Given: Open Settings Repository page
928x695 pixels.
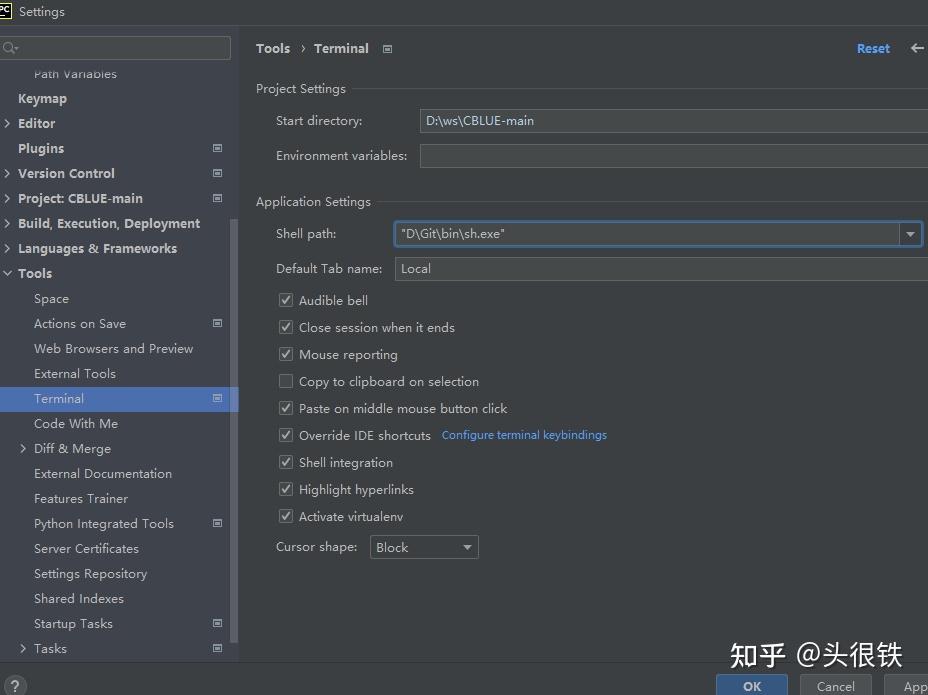Looking at the screenshot, I should tap(91, 574).
